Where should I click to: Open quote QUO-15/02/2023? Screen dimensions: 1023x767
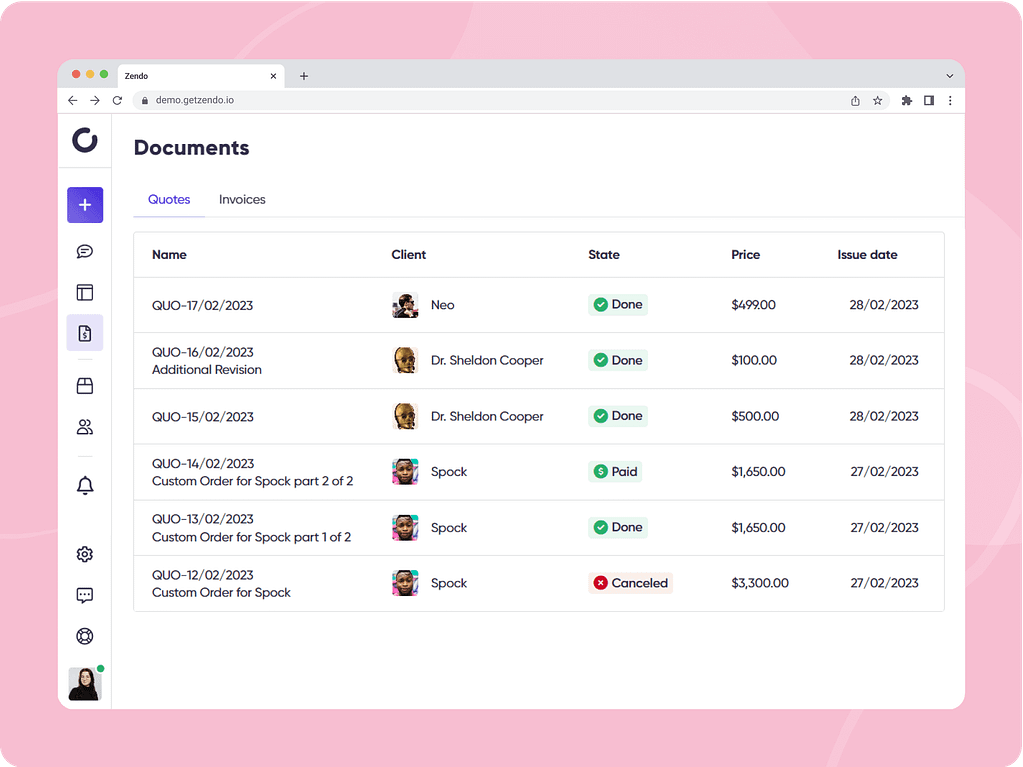click(202, 417)
